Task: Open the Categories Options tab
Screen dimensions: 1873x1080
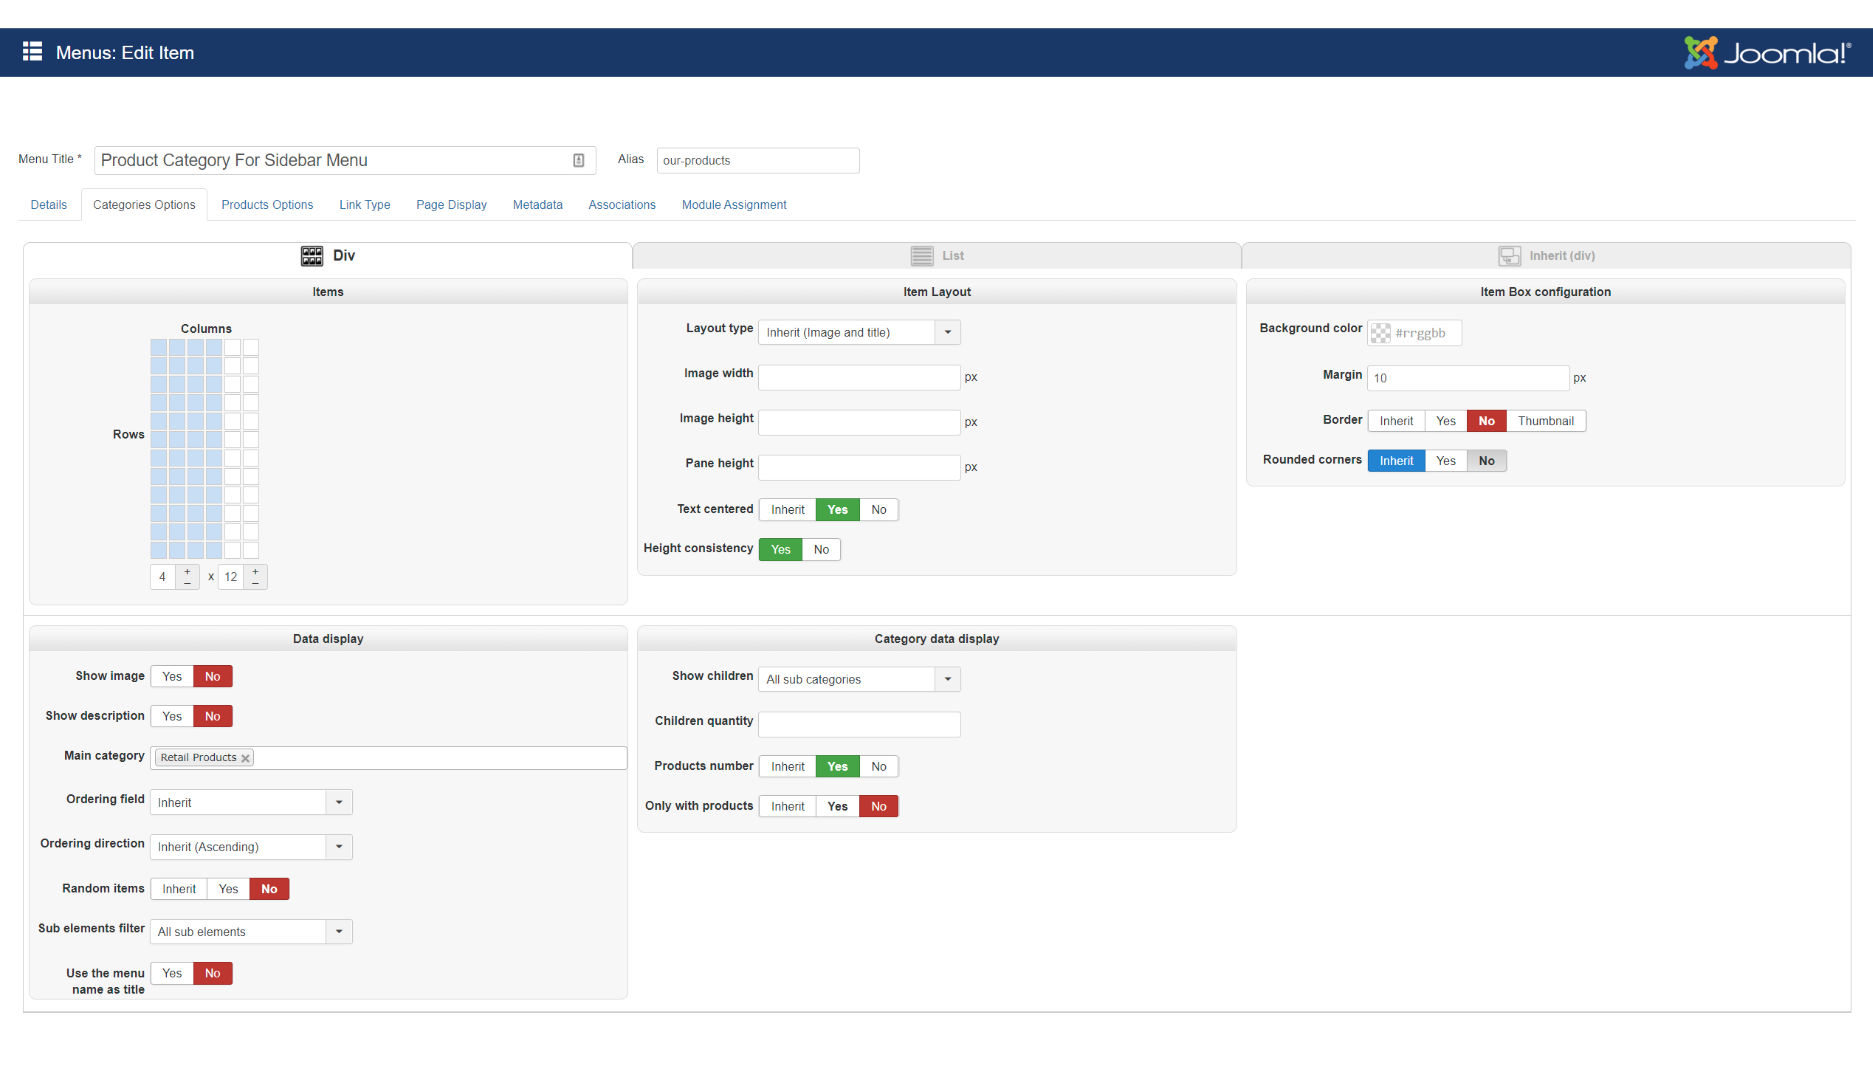Action: (144, 205)
